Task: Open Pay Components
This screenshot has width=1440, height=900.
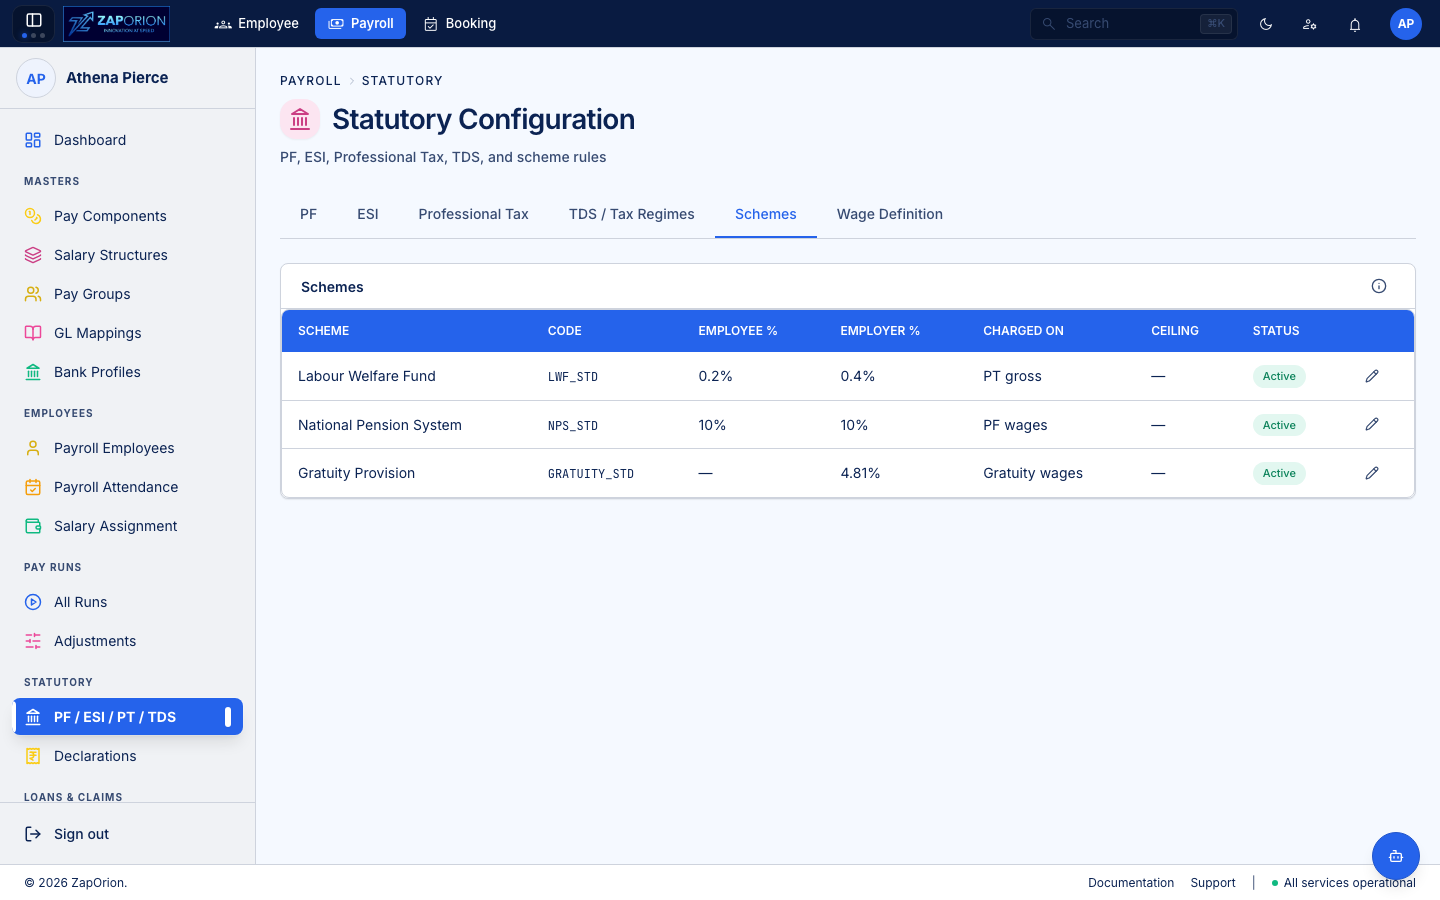Action: [x=128, y=216]
